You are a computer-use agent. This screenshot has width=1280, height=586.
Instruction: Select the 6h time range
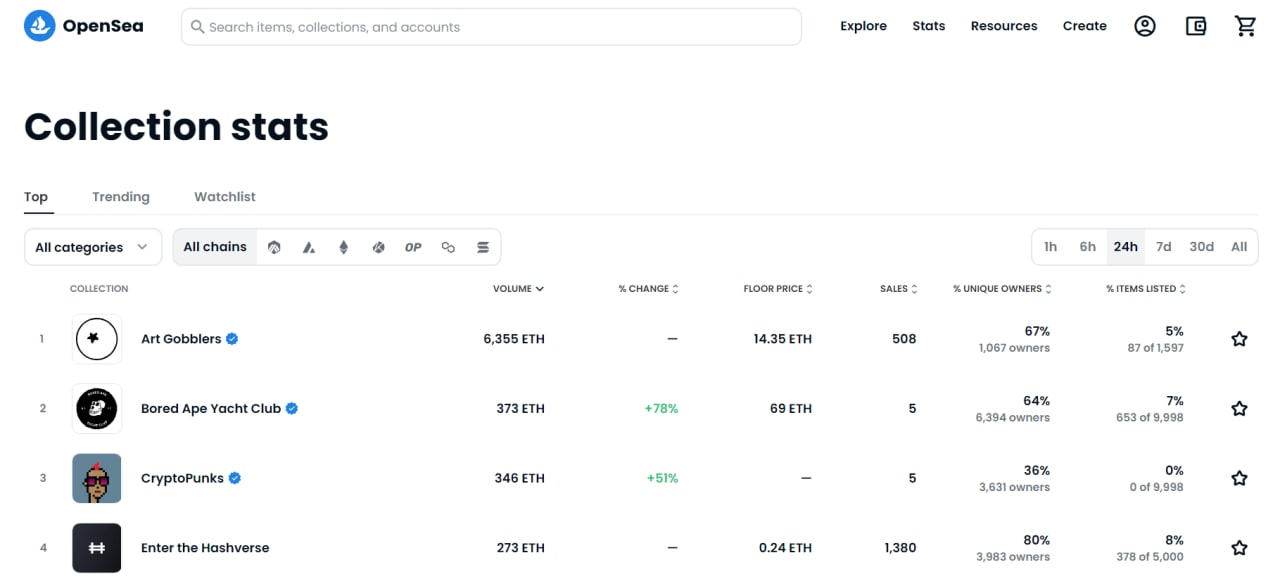1087,247
